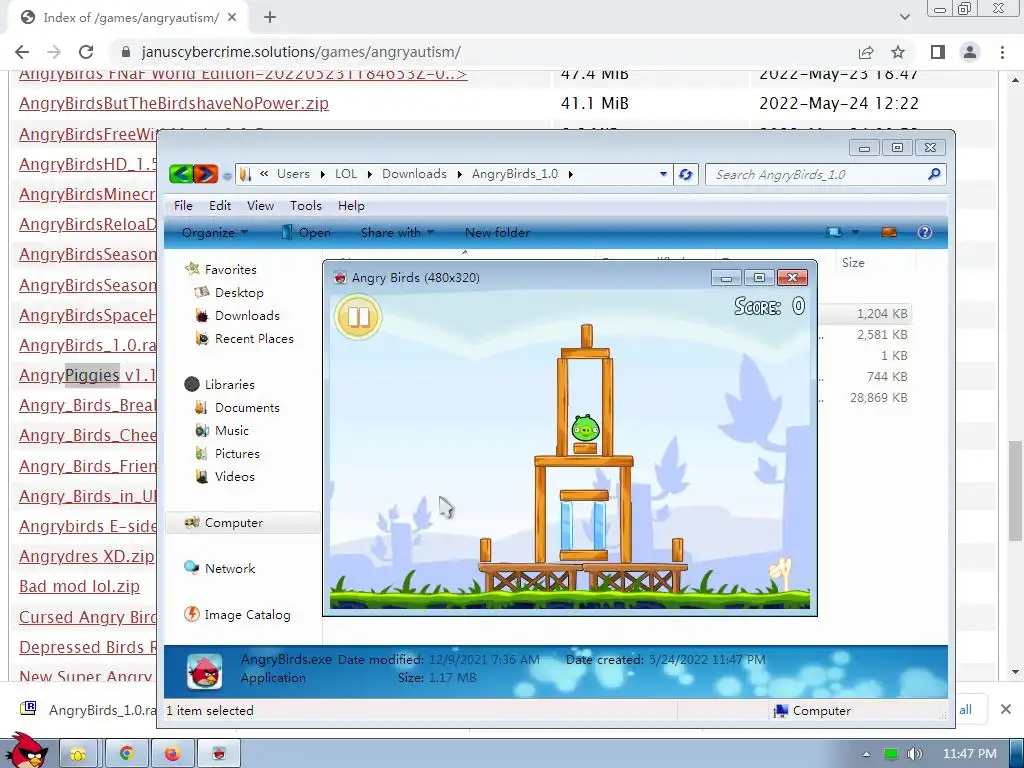Go back in the browser
The height and width of the screenshot is (768, 1024).
point(22,52)
